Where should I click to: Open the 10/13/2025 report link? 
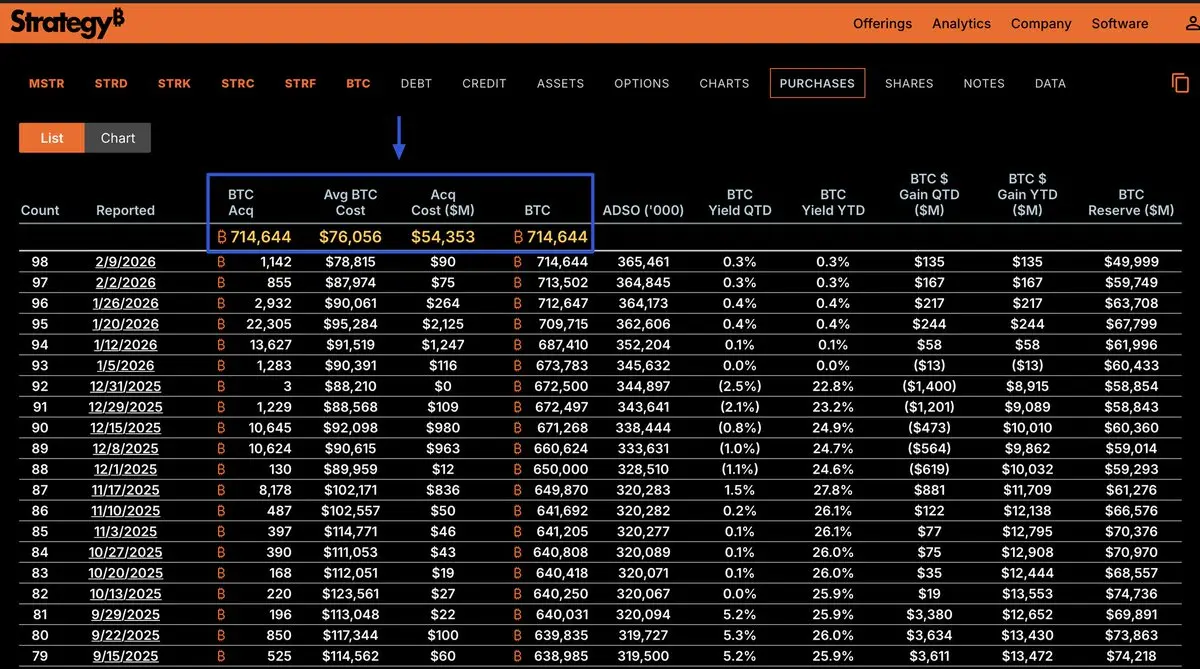tap(125, 594)
